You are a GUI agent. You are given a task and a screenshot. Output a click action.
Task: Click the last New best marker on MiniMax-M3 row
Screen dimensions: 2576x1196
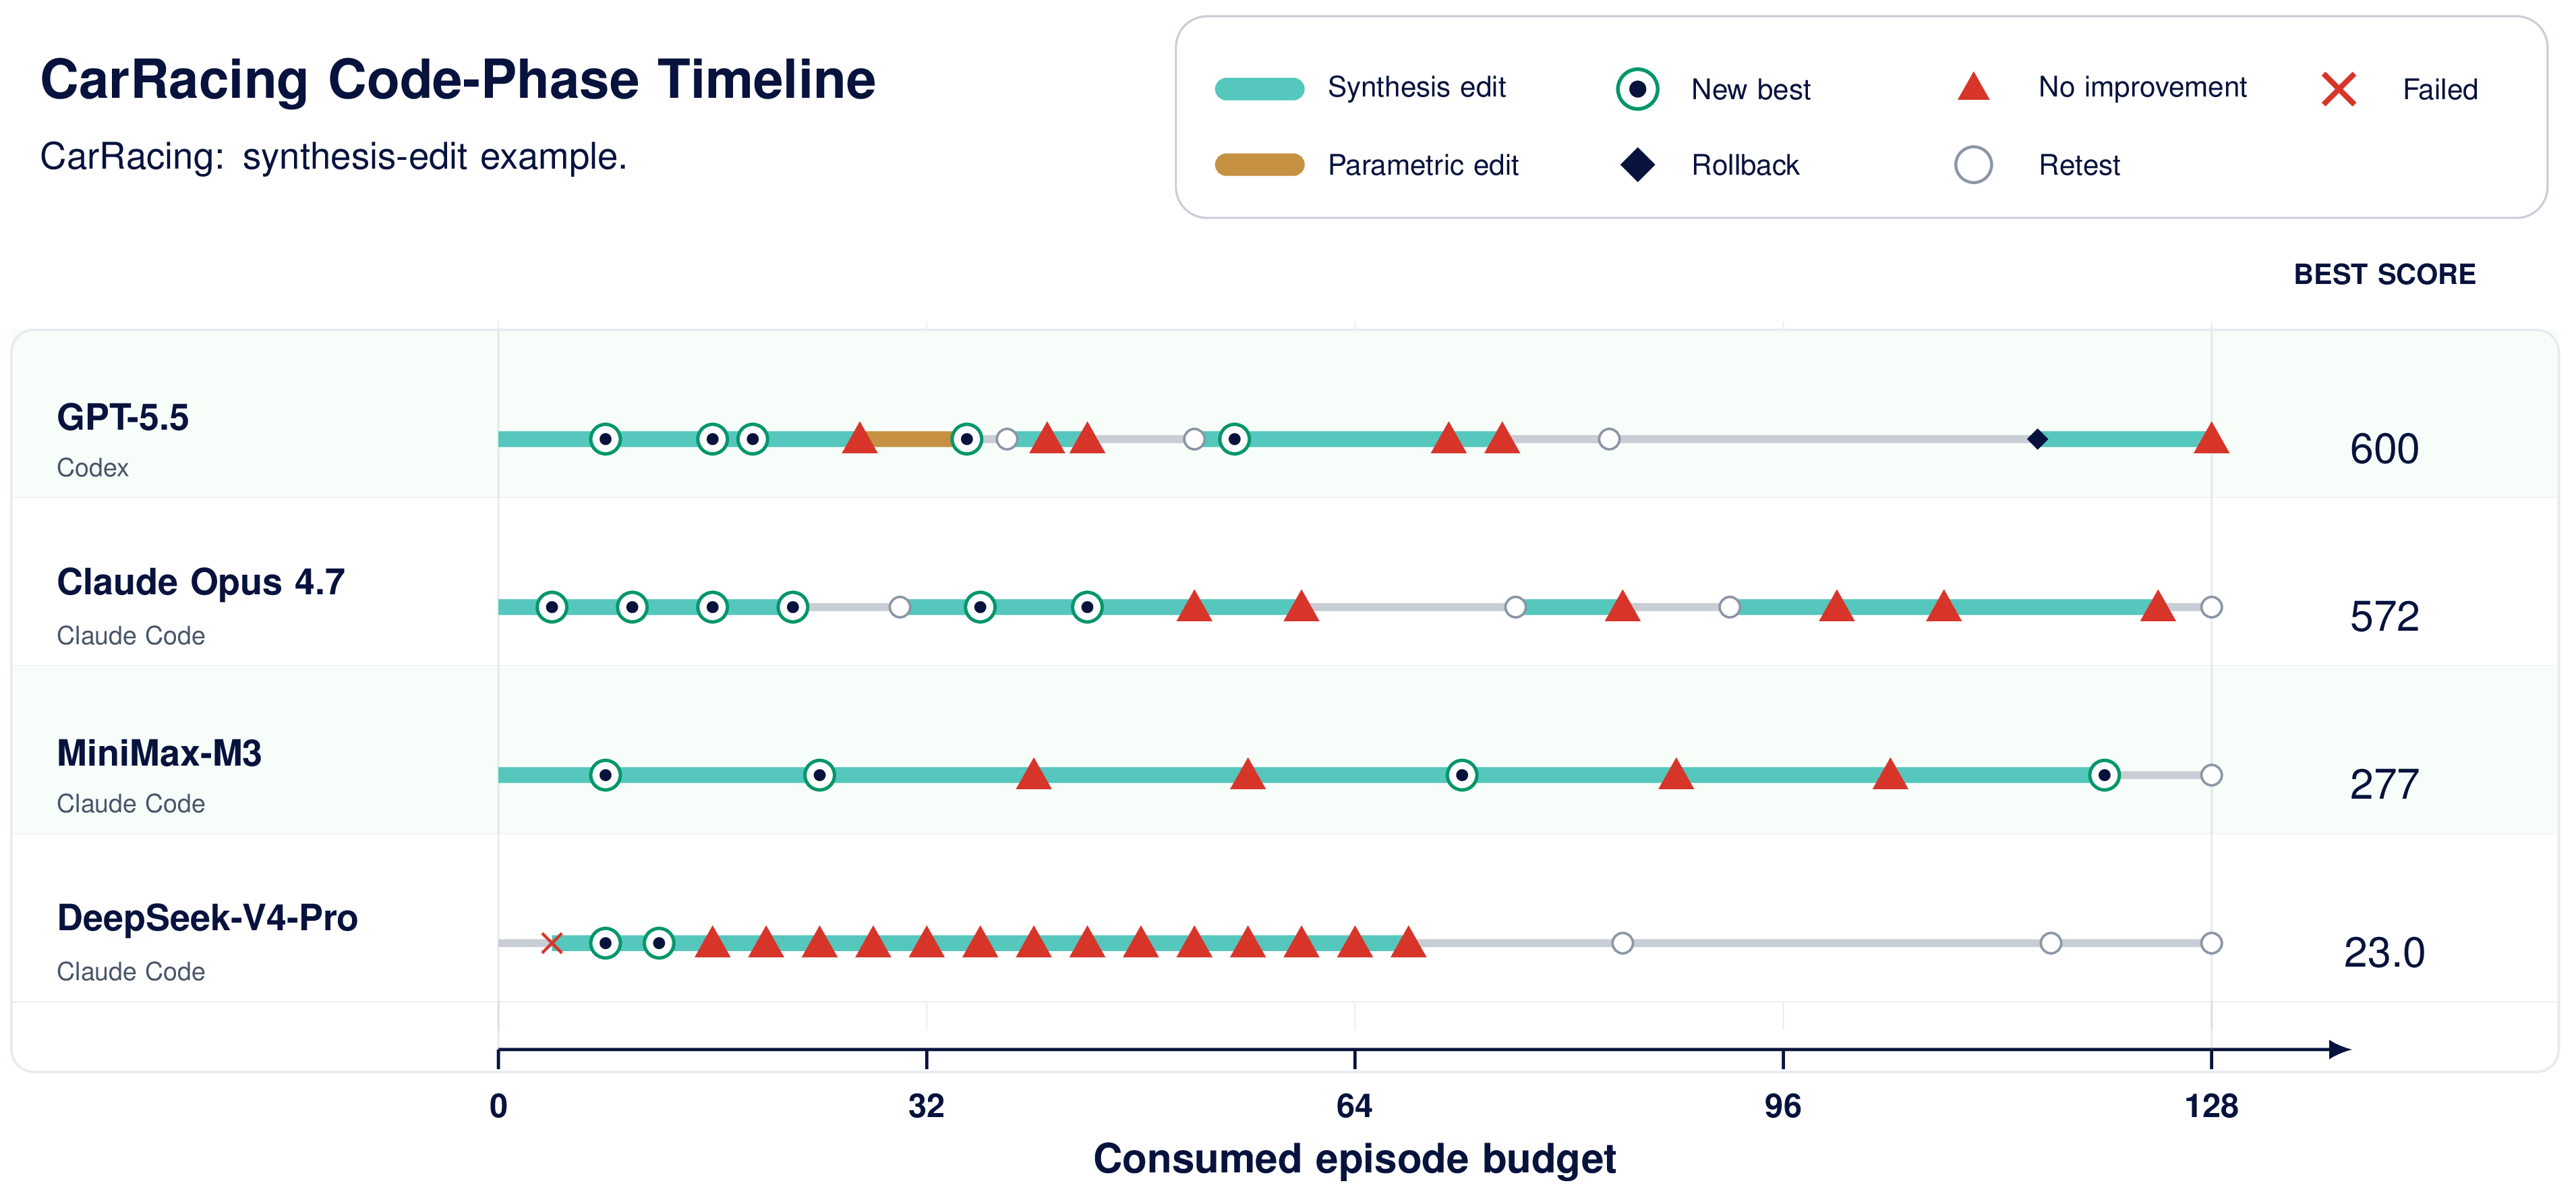coord(2104,775)
